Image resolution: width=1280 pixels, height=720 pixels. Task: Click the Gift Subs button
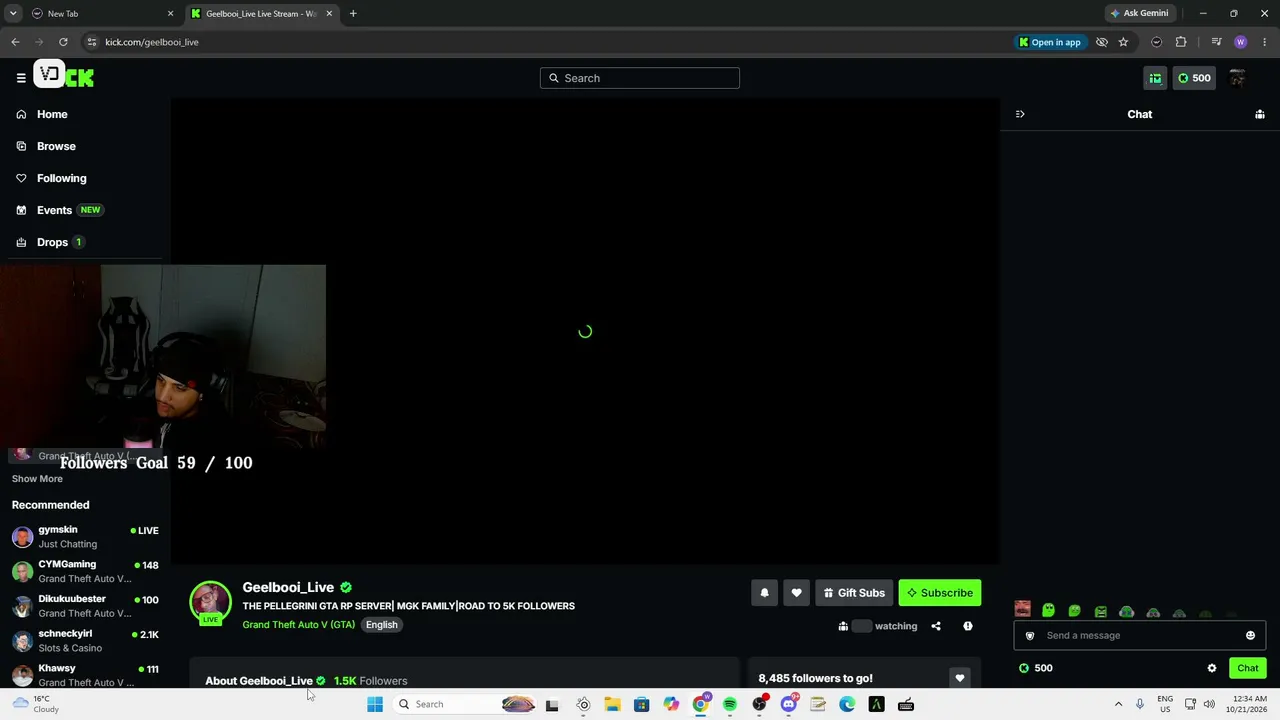point(854,593)
